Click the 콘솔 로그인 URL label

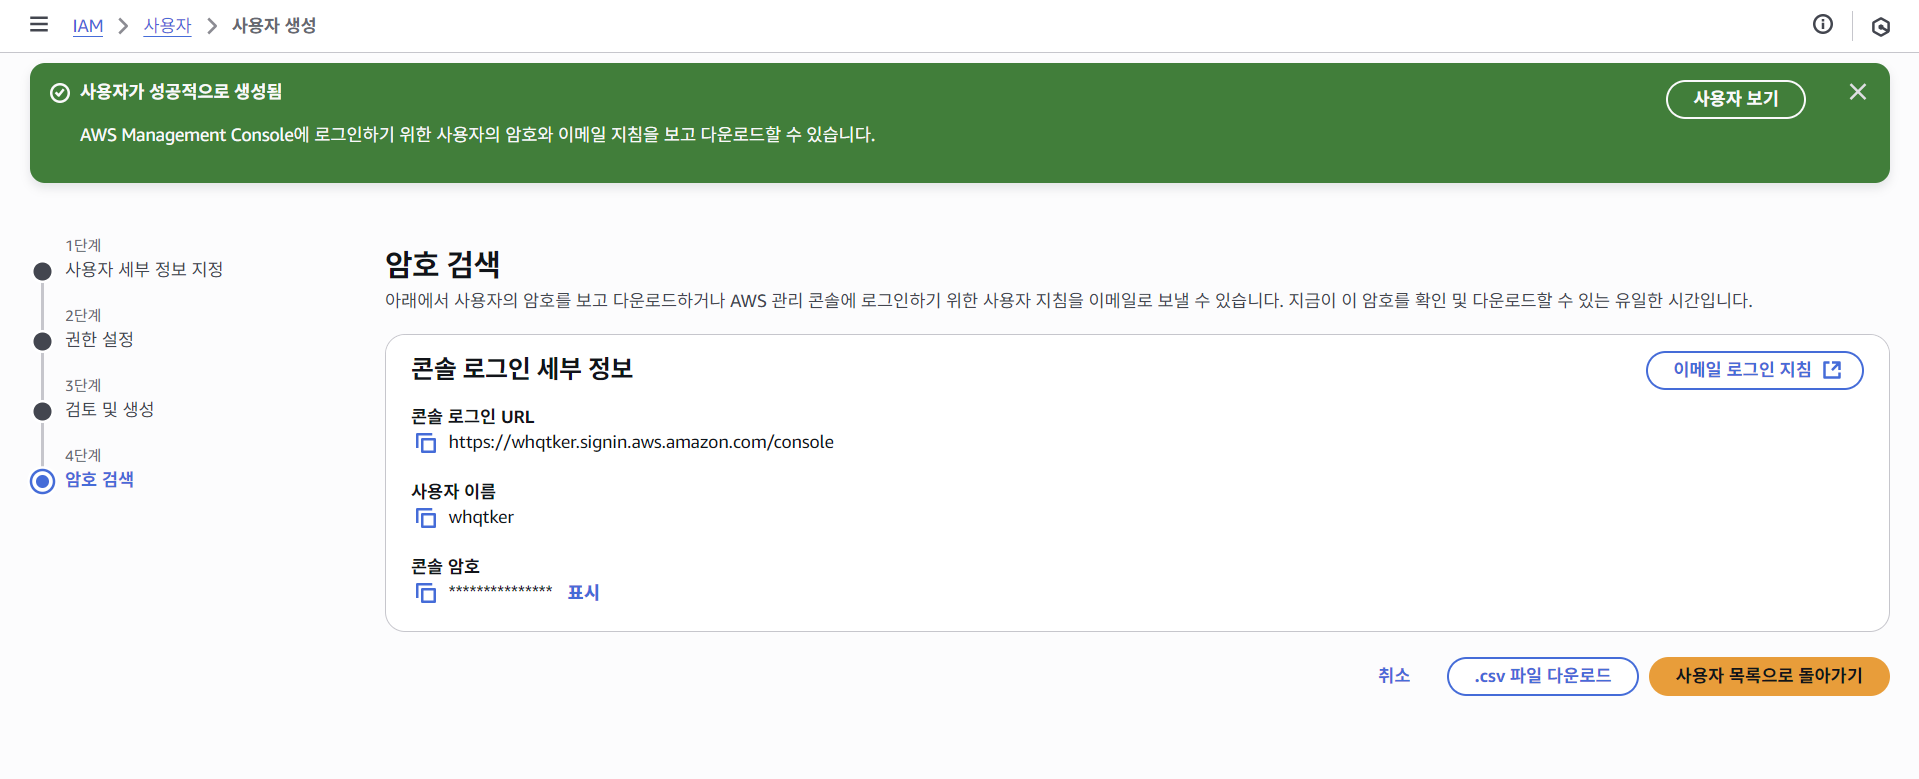(x=473, y=417)
